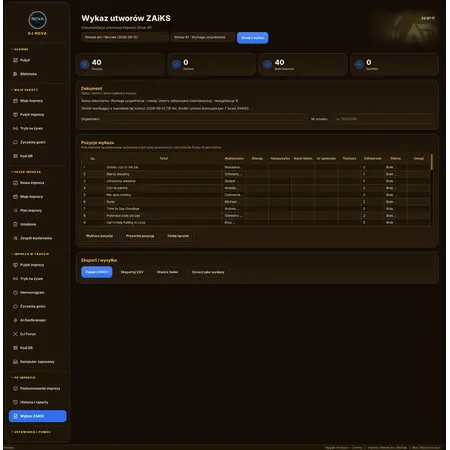Click Moje imprezy icon under Przed imprezą

click(x=15, y=197)
